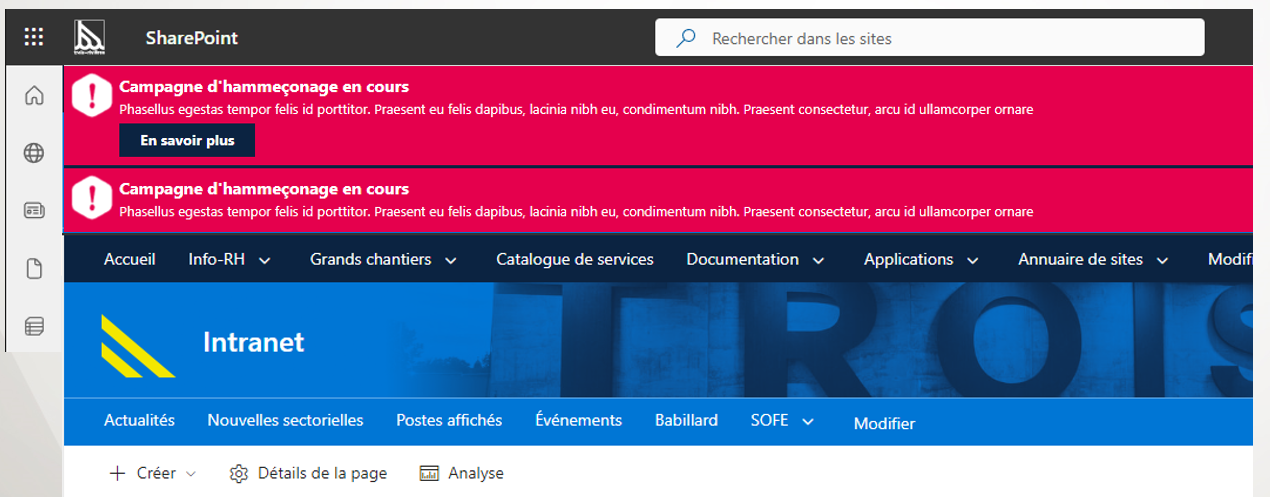The width and height of the screenshot is (1270, 497).
Task: Click the first alert banner warning icon
Action: (x=92, y=96)
